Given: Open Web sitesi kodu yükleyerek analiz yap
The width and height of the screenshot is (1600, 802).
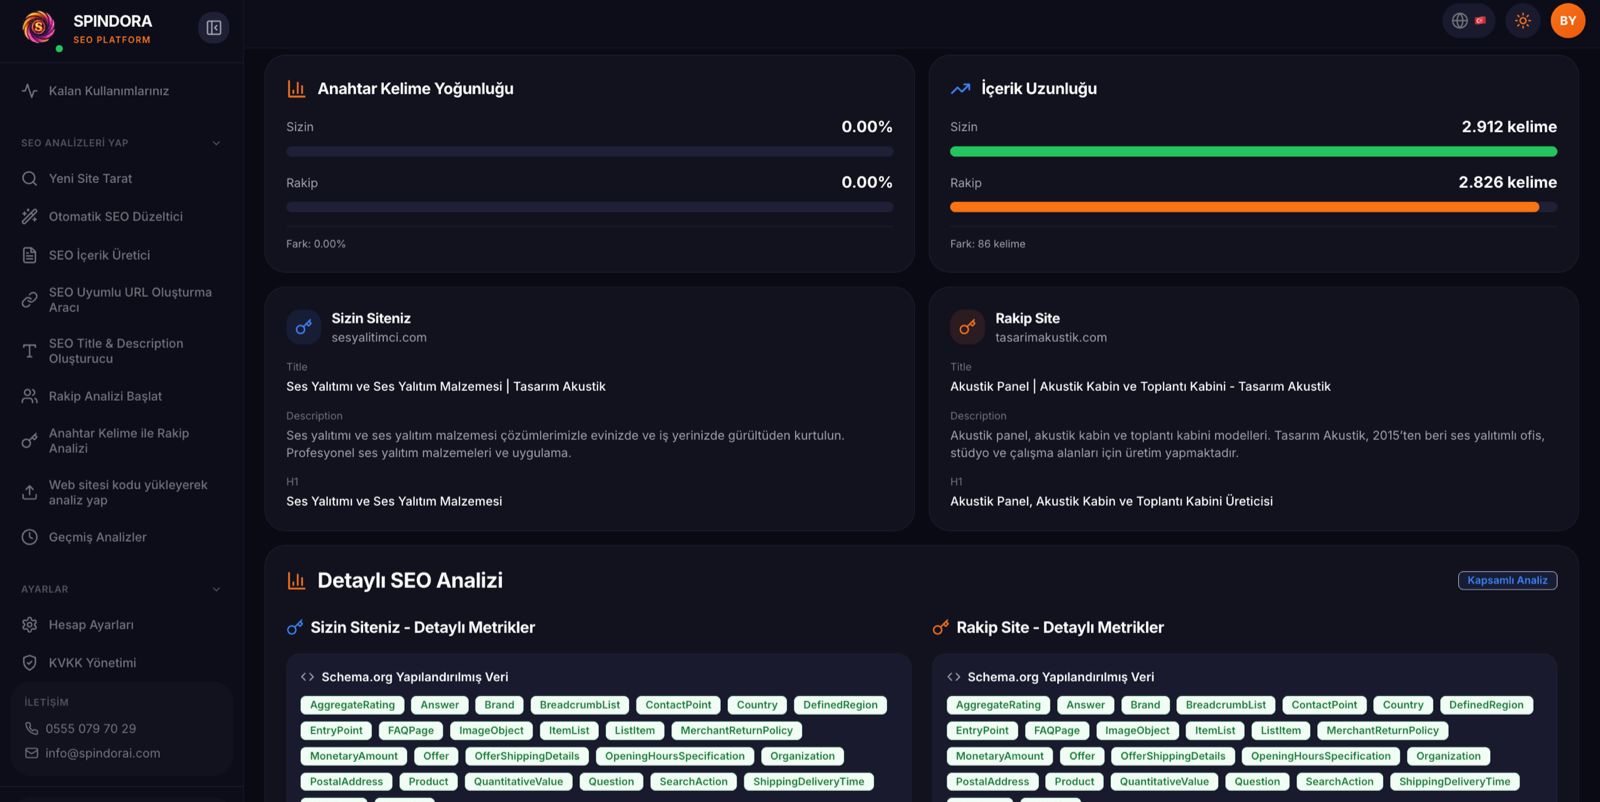Looking at the screenshot, I should point(127,492).
